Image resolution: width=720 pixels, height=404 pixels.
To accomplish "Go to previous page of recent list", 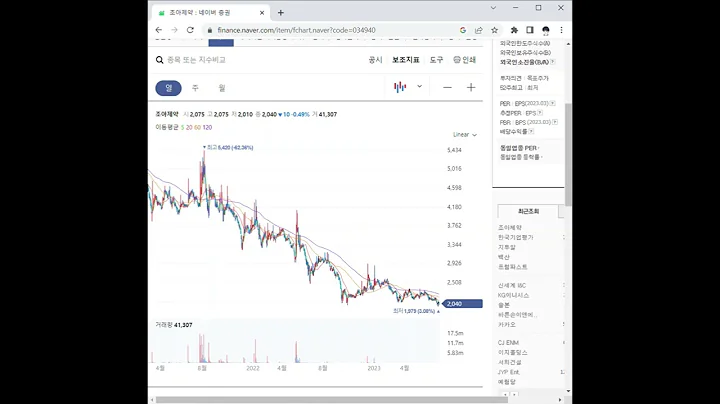I will point(506,394).
